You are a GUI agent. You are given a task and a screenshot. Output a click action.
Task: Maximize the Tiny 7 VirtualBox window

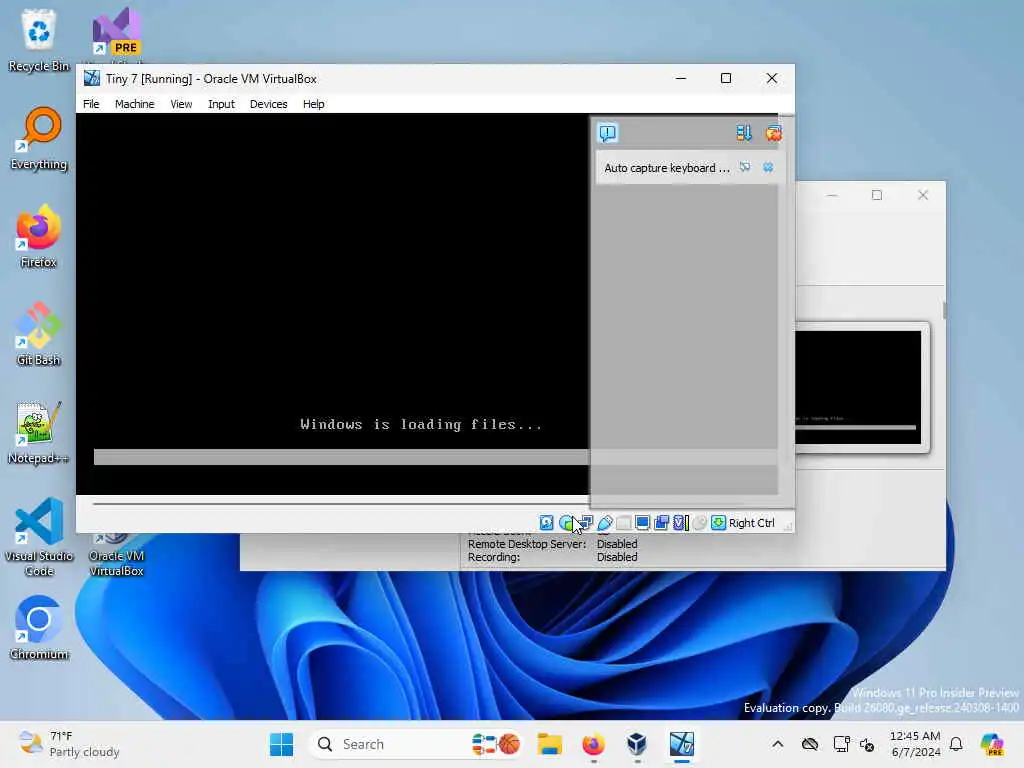pyautogui.click(x=726, y=78)
